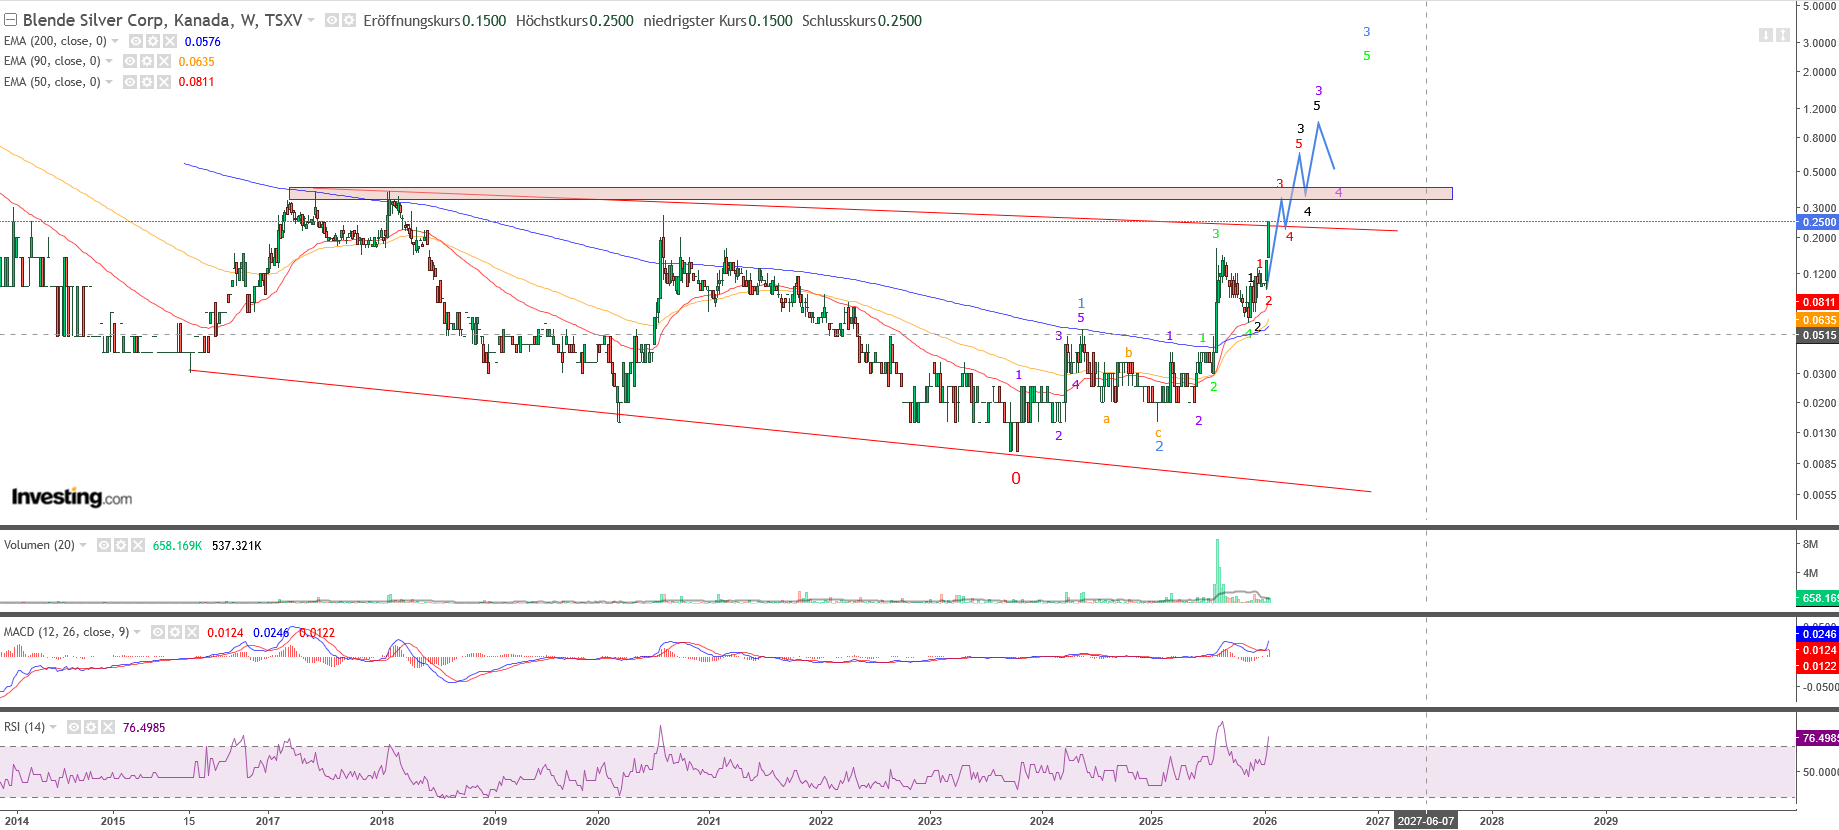Delete the Volumen indicator using X icon
Viewport: 1839px width, 830px height.
[x=137, y=545]
